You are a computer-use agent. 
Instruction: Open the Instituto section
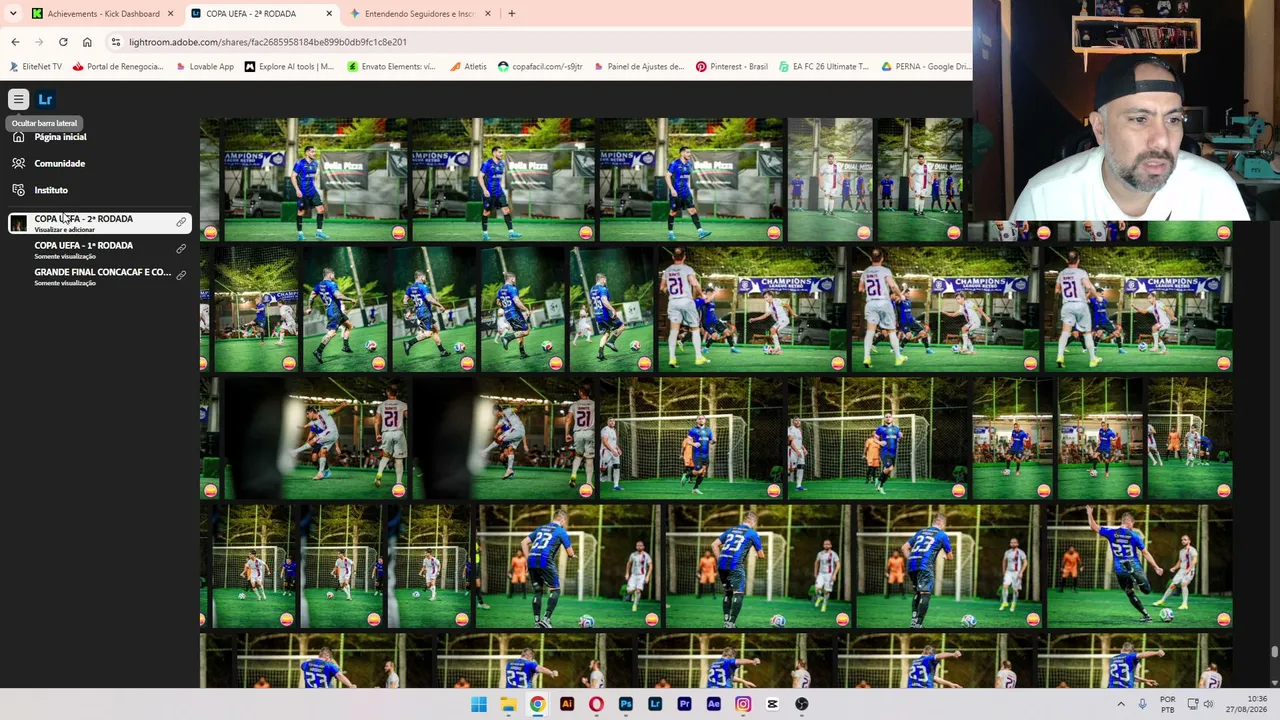tap(51, 190)
